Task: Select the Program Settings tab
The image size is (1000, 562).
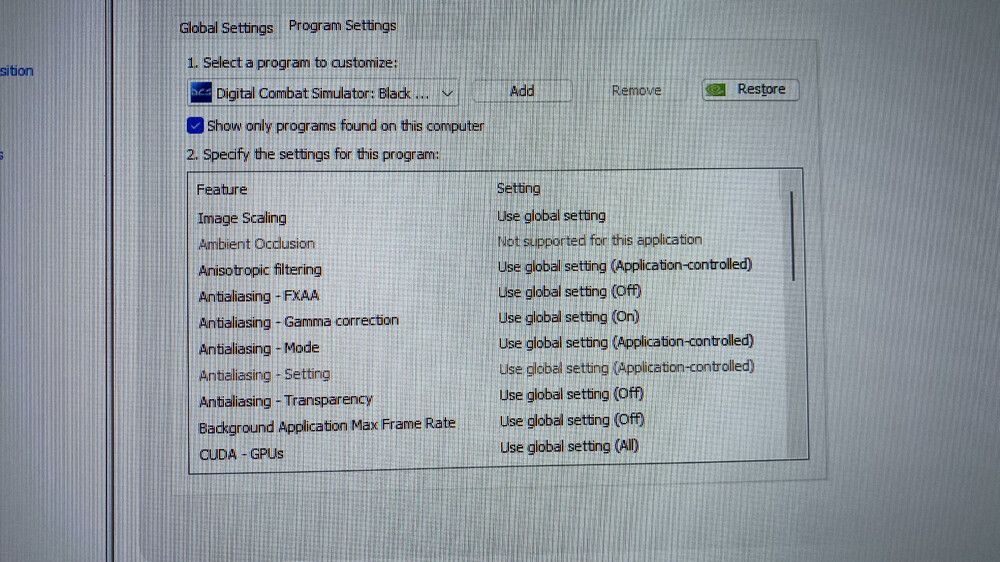Action: coord(342,26)
